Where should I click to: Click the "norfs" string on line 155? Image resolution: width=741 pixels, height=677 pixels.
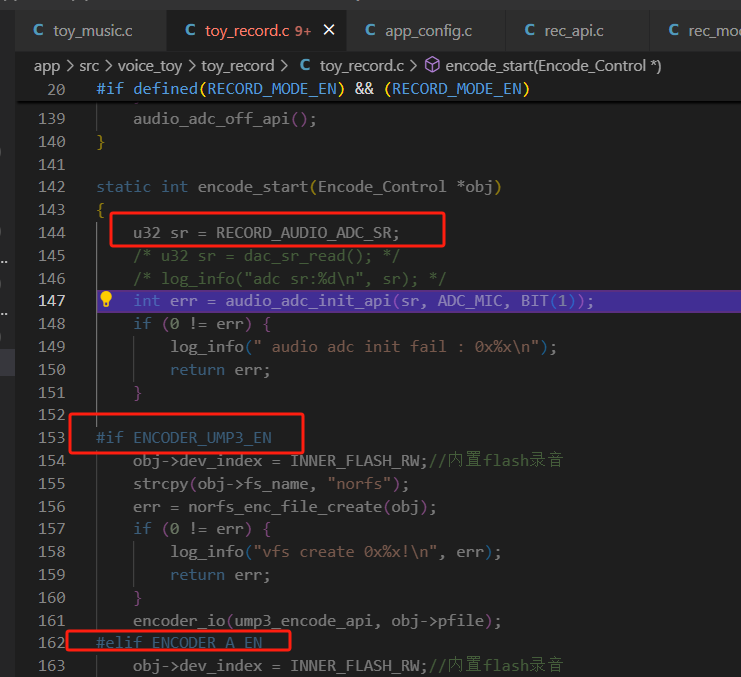point(359,484)
